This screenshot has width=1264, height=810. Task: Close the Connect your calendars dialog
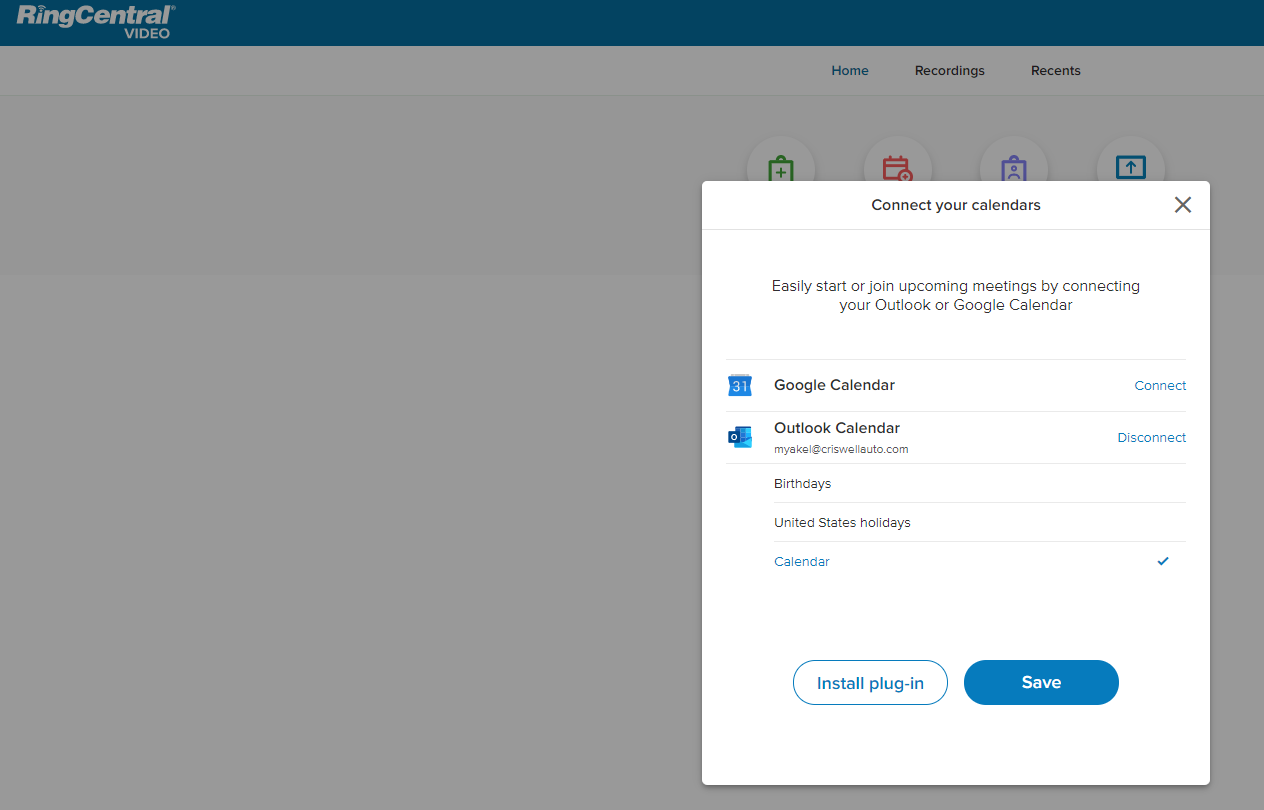point(1183,205)
